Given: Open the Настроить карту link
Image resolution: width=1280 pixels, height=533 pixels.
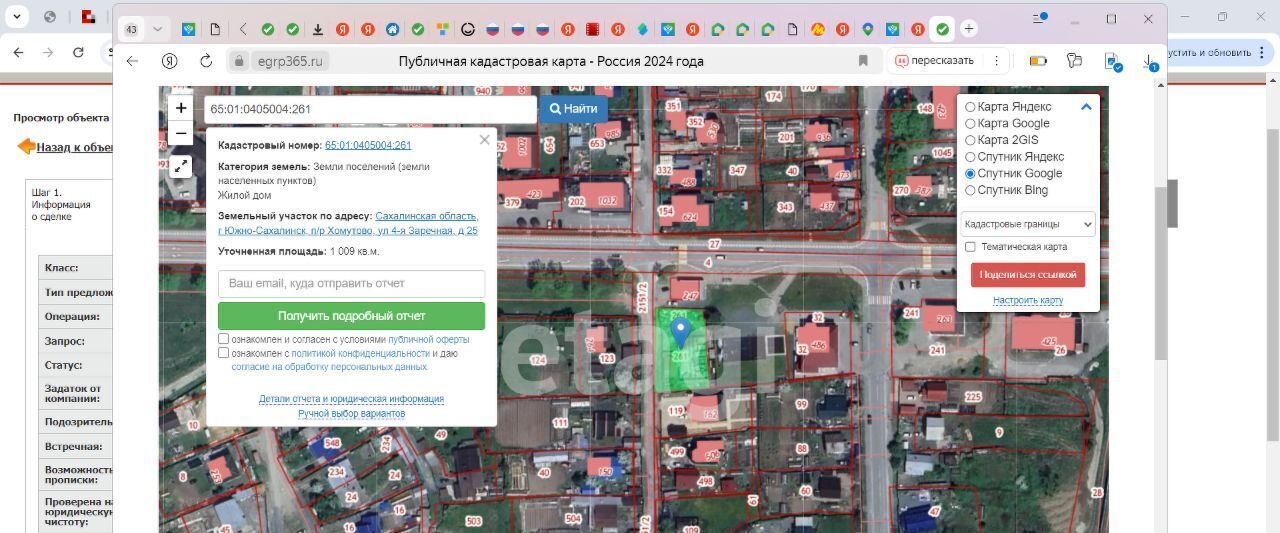Looking at the screenshot, I should click(x=1027, y=300).
